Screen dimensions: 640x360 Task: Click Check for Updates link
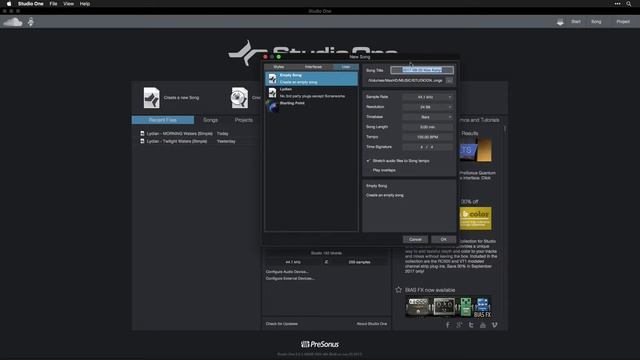tap(282, 324)
